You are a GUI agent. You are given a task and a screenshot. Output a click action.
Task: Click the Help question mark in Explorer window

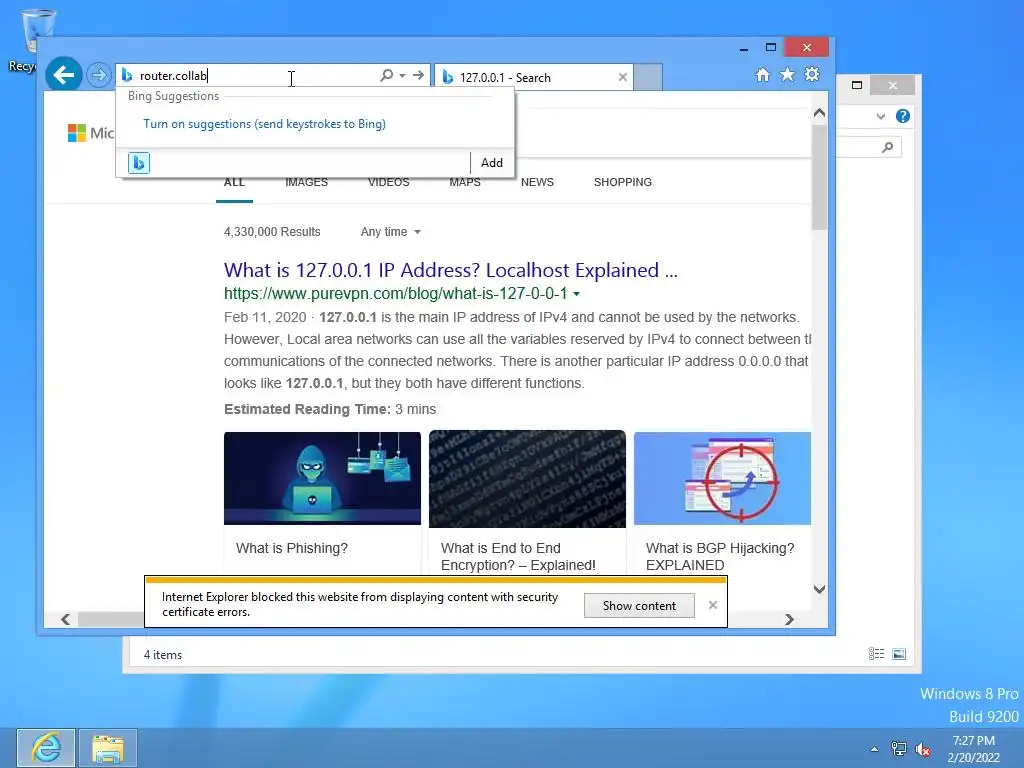903,116
